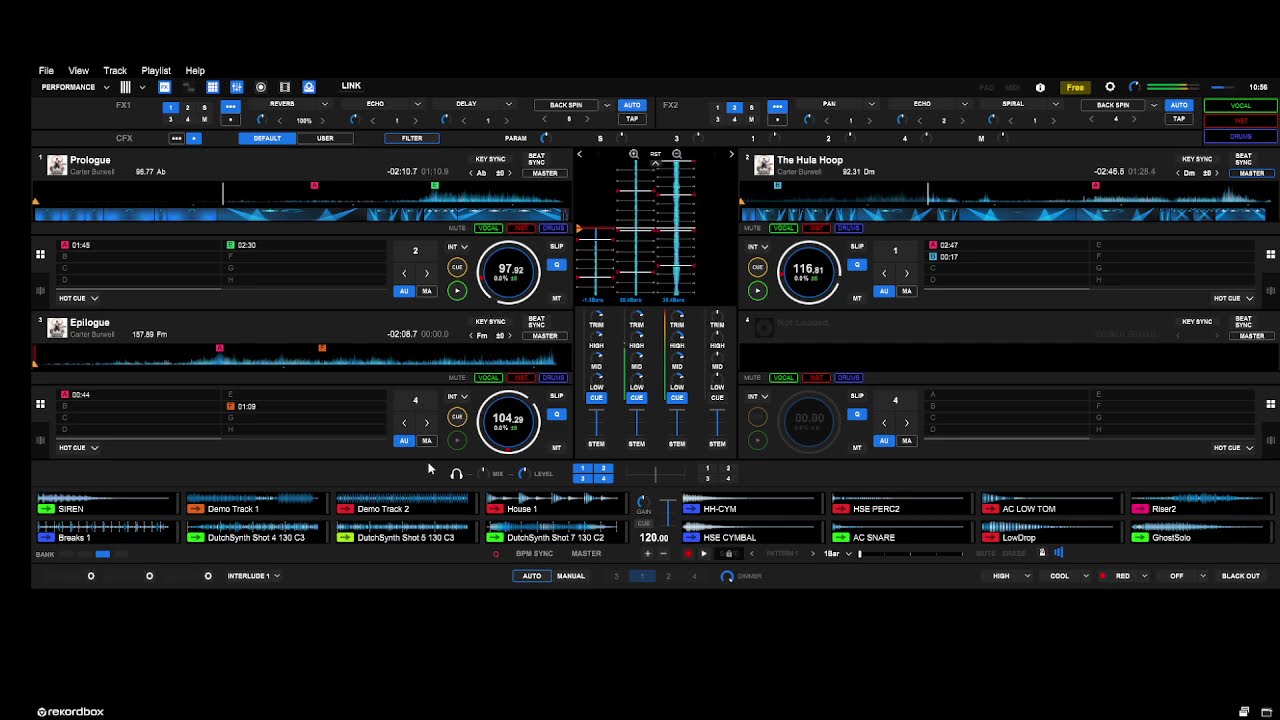The height and width of the screenshot is (720, 1280).
Task: Show the sampler grid panel icon
Action: click(212, 87)
